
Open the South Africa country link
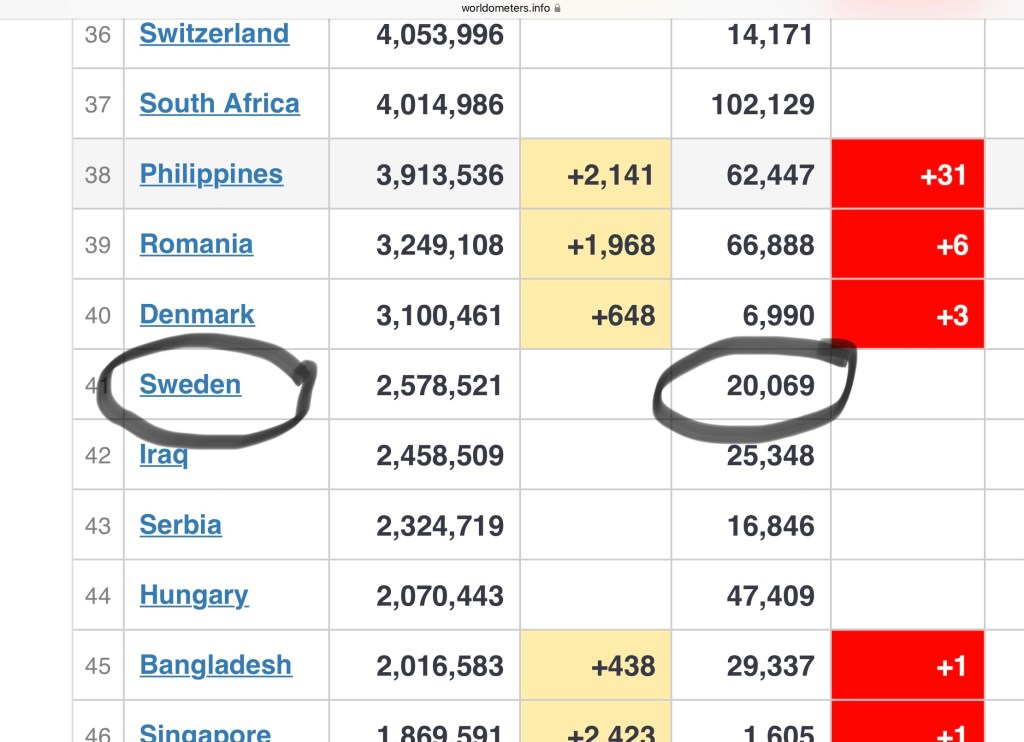pyautogui.click(x=219, y=104)
